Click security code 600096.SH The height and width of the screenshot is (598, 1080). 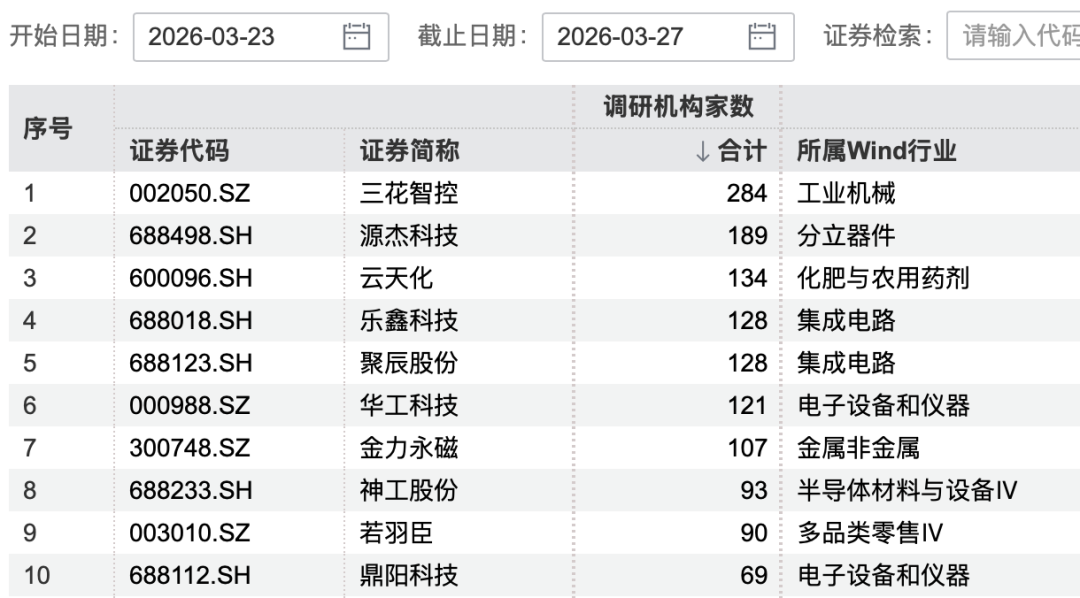pyautogui.click(x=178, y=278)
